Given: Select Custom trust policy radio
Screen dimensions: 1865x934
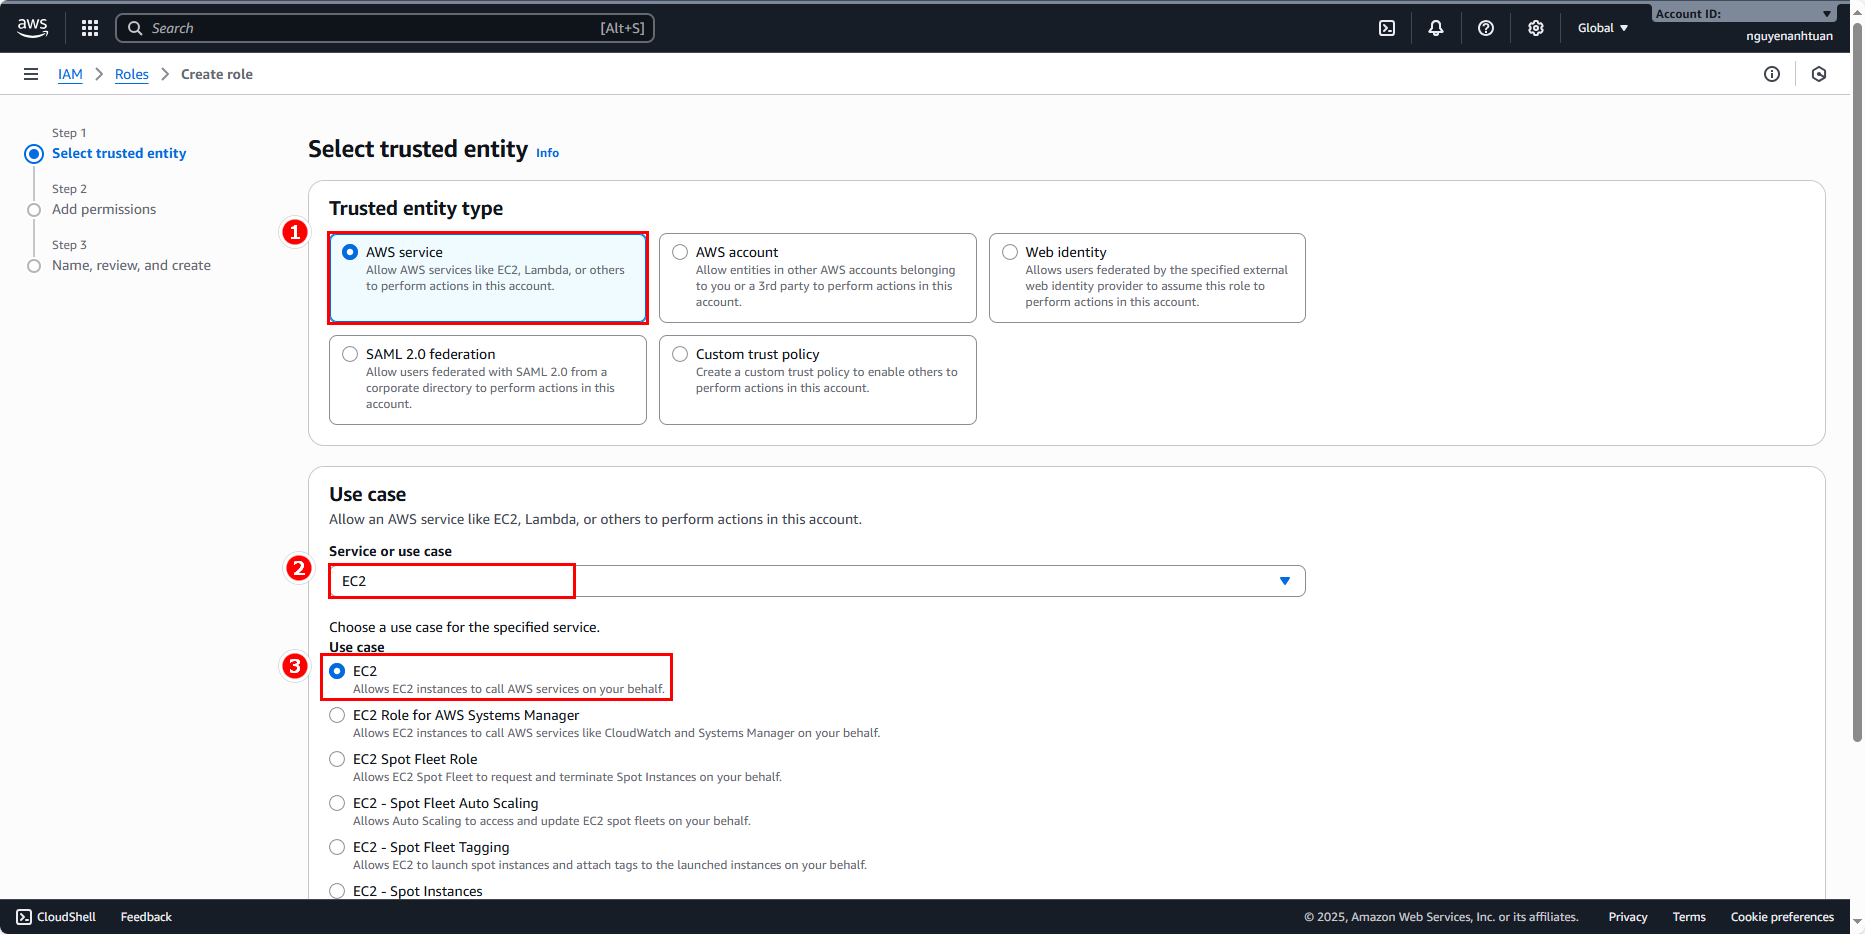Looking at the screenshot, I should click(x=680, y=354).
